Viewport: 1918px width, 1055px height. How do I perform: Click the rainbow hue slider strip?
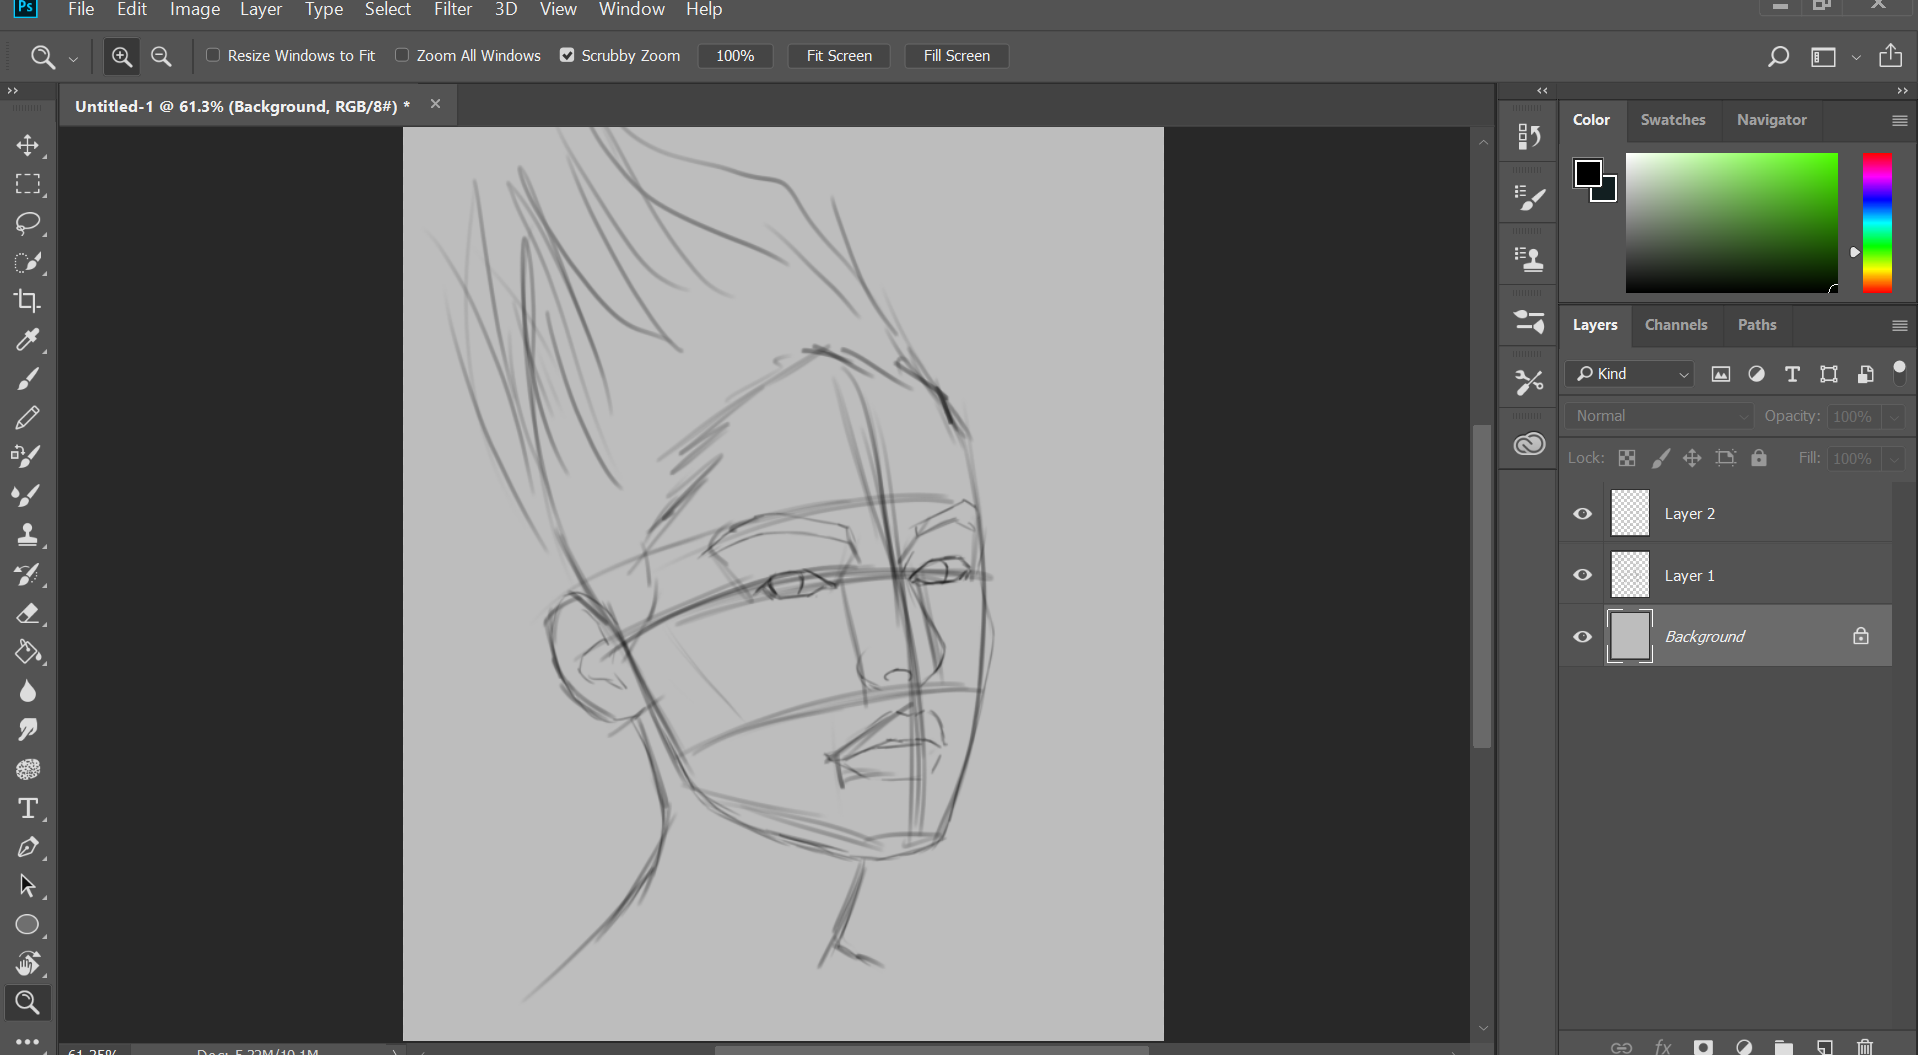[x=1876, y=223]
